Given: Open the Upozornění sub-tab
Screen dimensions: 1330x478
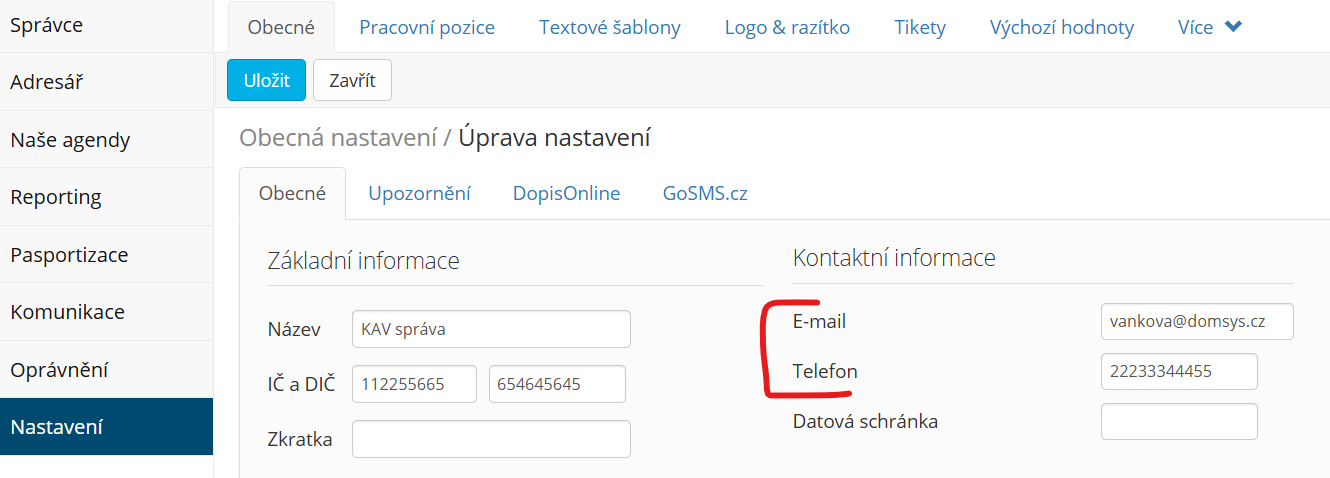Looking at the screenshot, I should (419, 193).
